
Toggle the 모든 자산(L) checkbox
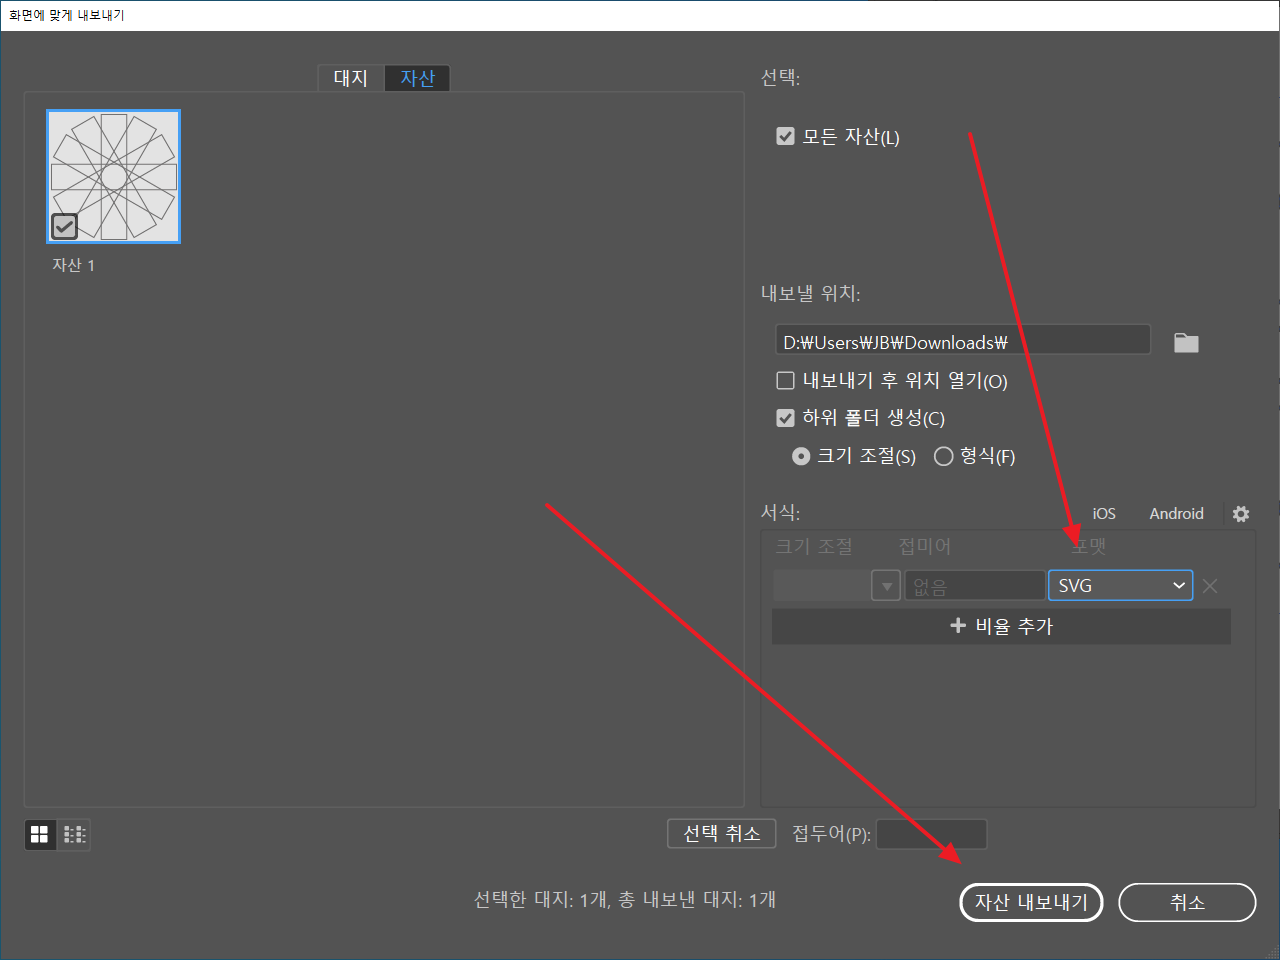pyautogui.click(x=785, y=136)
